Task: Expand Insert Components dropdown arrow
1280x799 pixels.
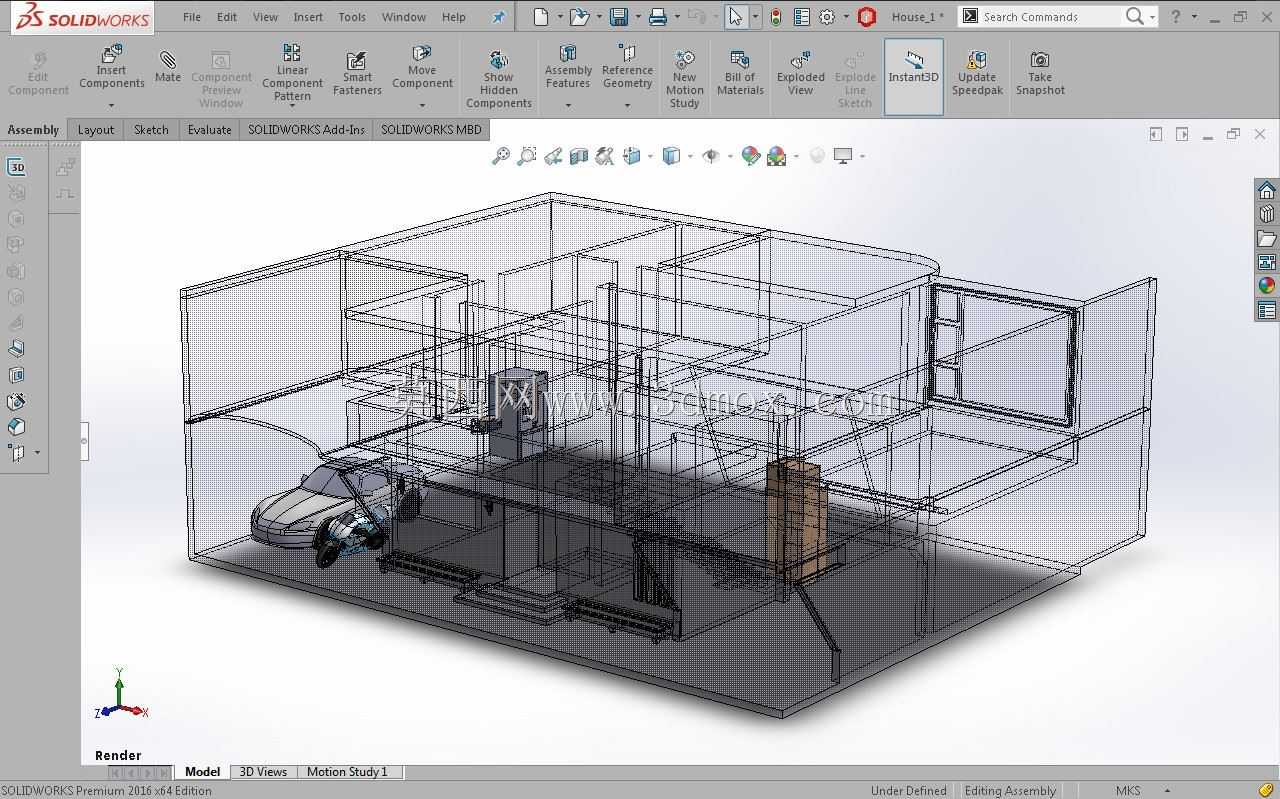Action: [111, 105]
